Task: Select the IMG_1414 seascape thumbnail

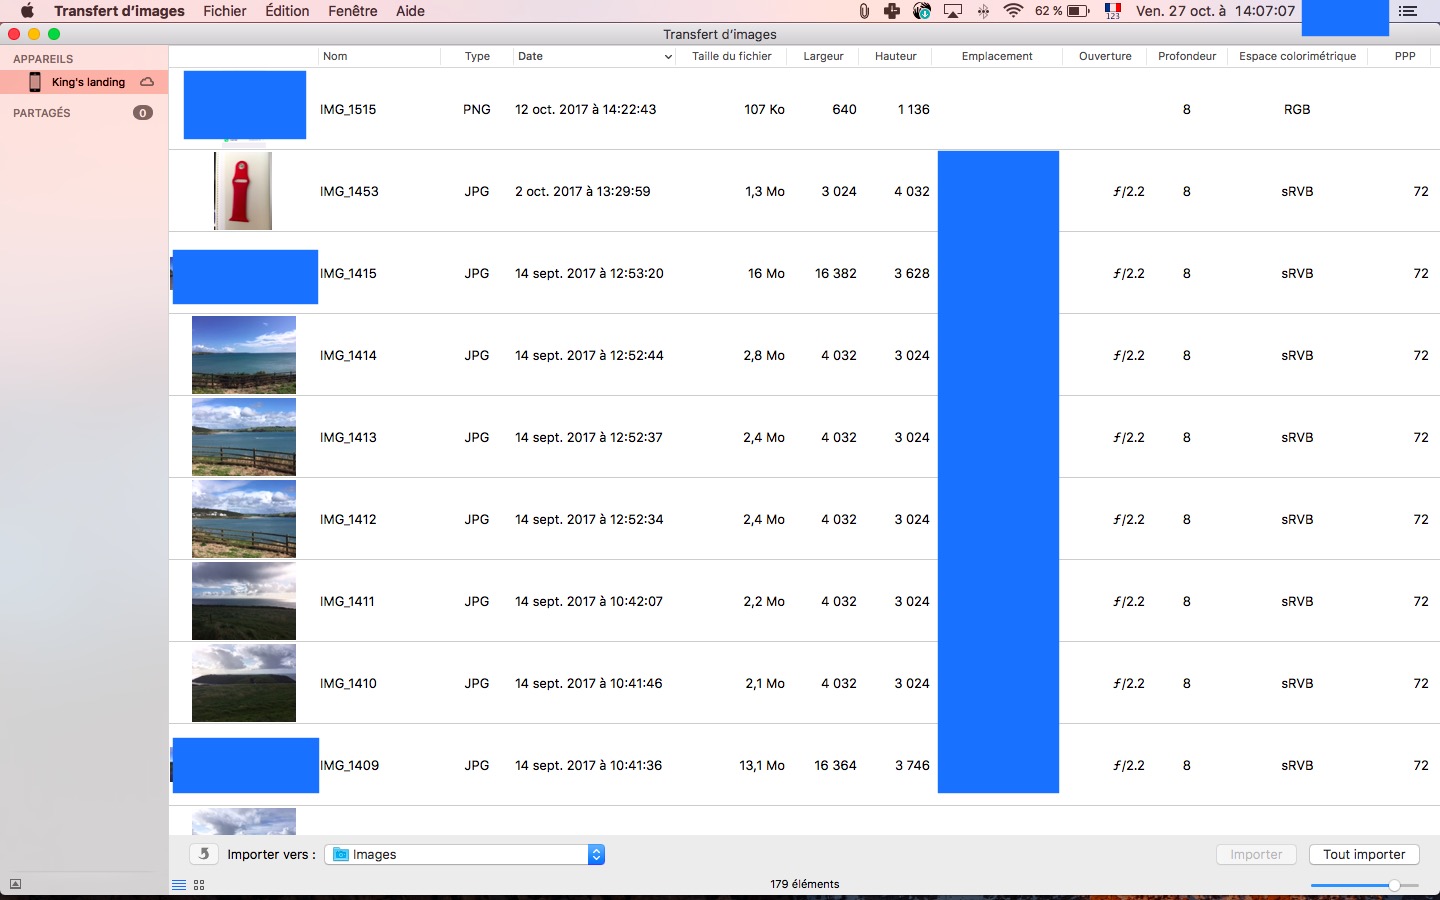Action: (x=244, y=355)
